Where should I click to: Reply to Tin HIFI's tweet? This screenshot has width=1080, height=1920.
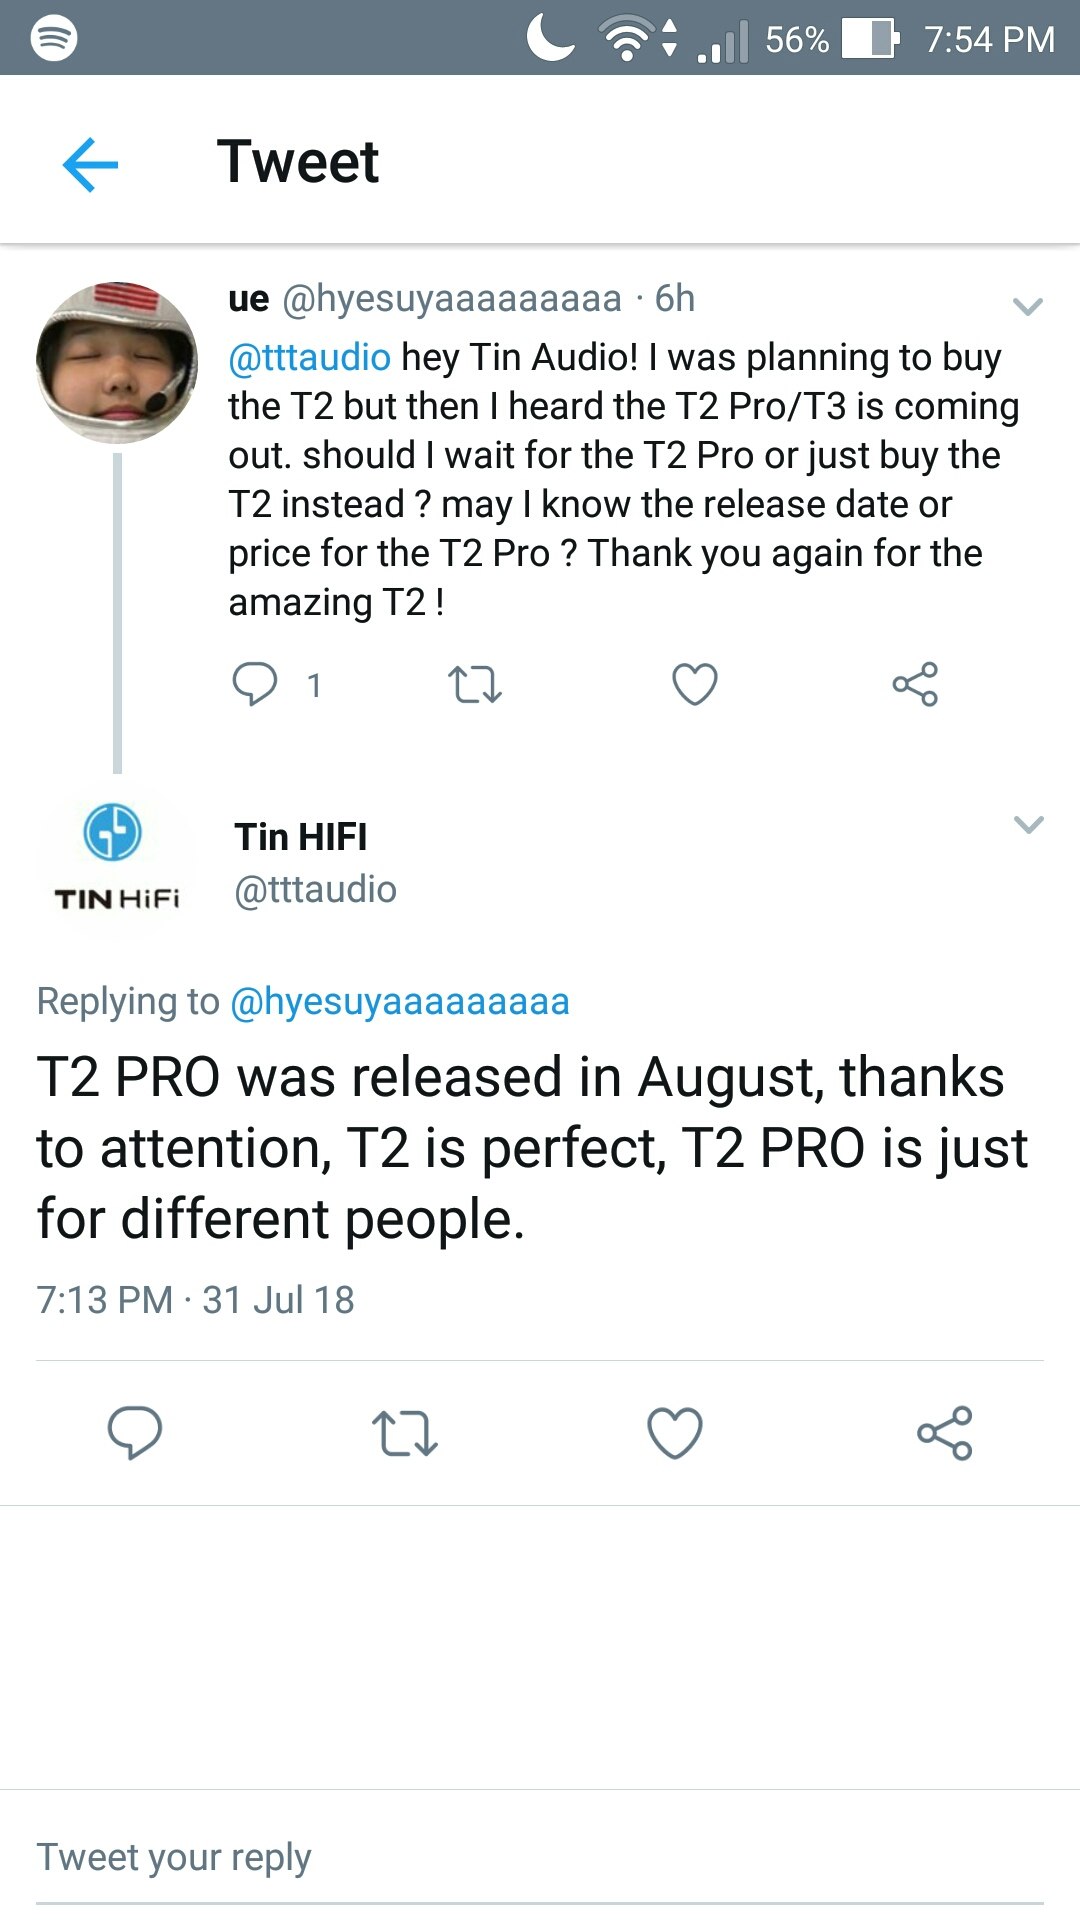coord(134,1432)
